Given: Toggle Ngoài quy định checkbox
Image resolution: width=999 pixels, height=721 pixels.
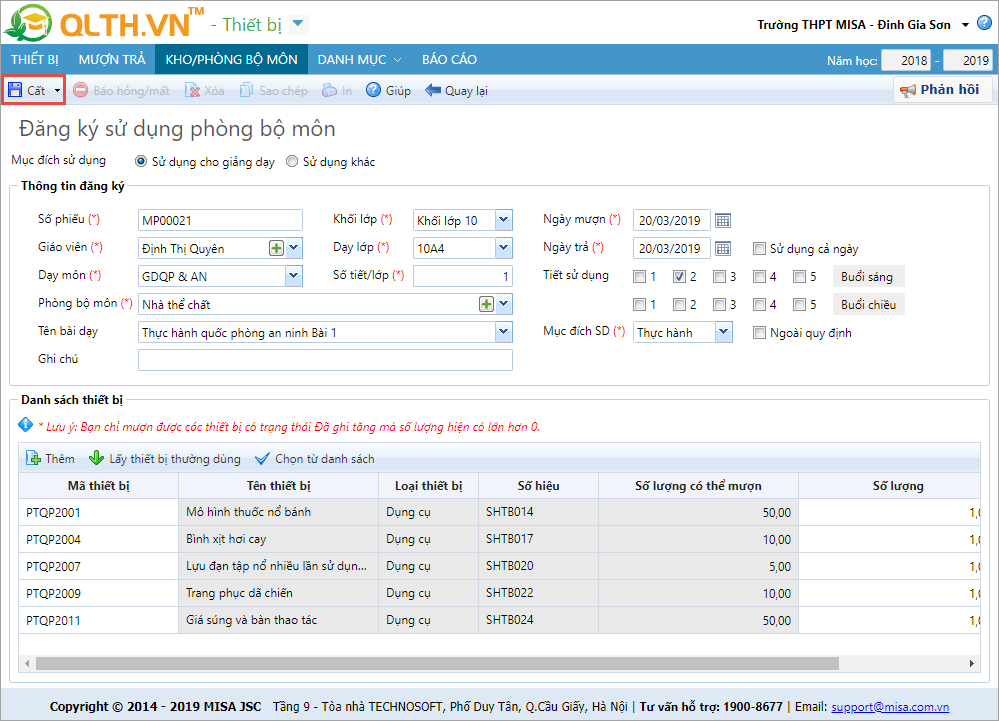Looking at the screenshot, I should coord(759,332).
